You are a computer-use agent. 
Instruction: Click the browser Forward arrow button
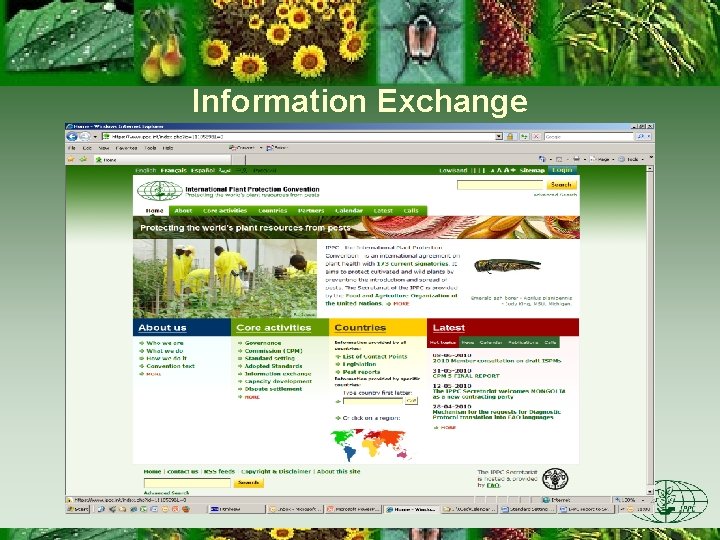pos(84,137)
